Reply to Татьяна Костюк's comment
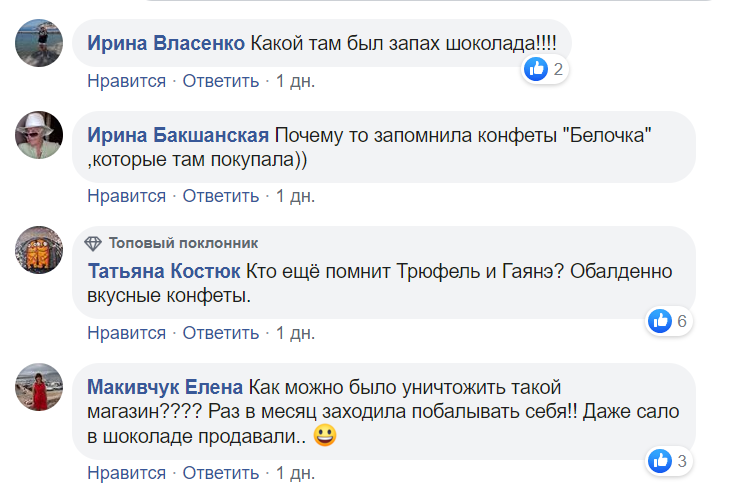Image resolution: width=741 pixels, height=493 pixels. [x=221, y=332]
